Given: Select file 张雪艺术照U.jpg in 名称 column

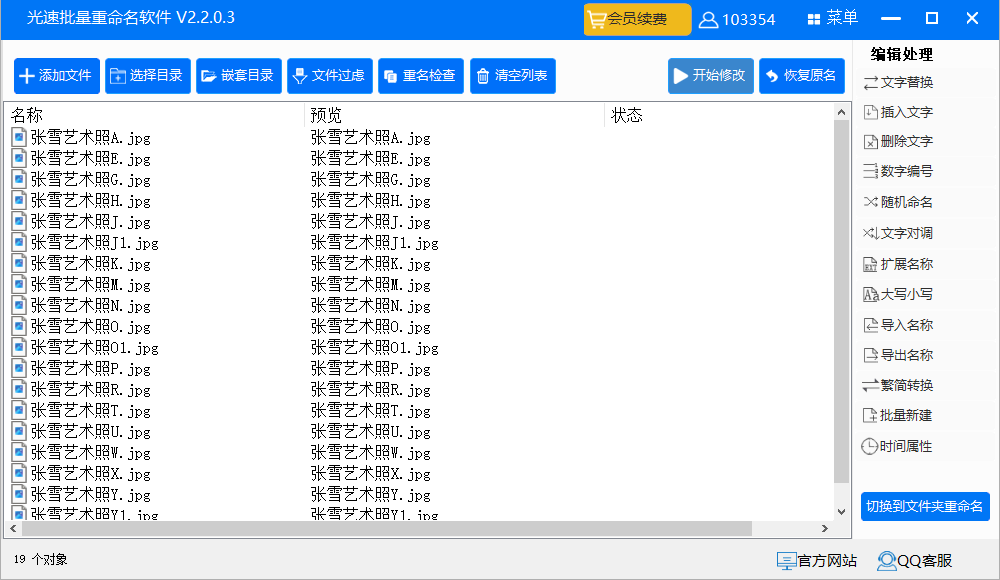Looking at the screenshot, I should pyautogui.click(x=91, y=433).
